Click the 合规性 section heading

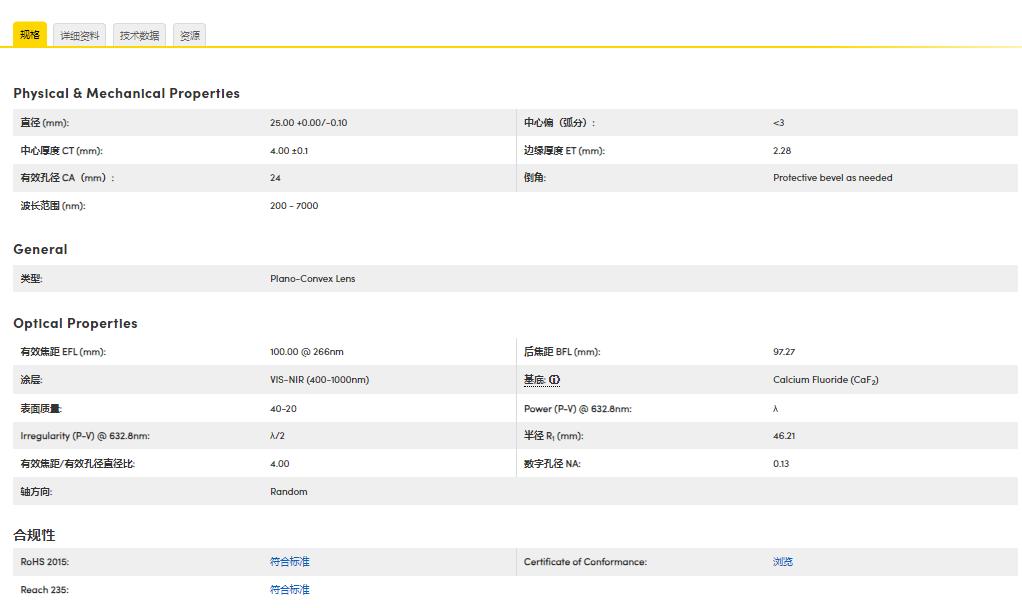(34, 535)
